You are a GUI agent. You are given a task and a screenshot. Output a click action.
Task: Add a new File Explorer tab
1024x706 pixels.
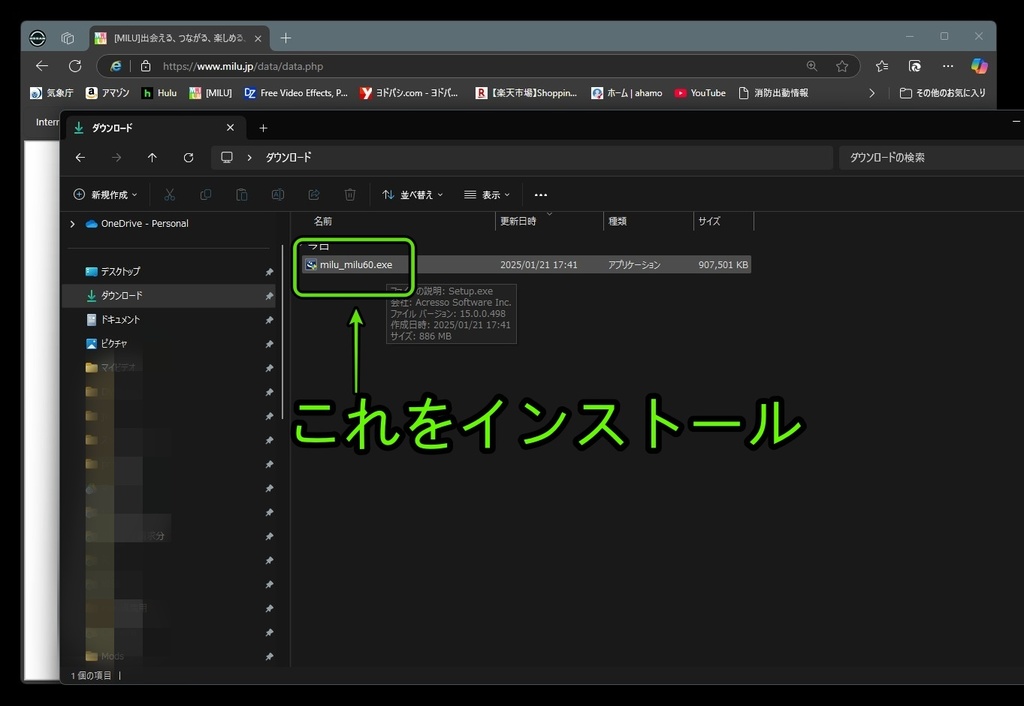click(263, 128)
